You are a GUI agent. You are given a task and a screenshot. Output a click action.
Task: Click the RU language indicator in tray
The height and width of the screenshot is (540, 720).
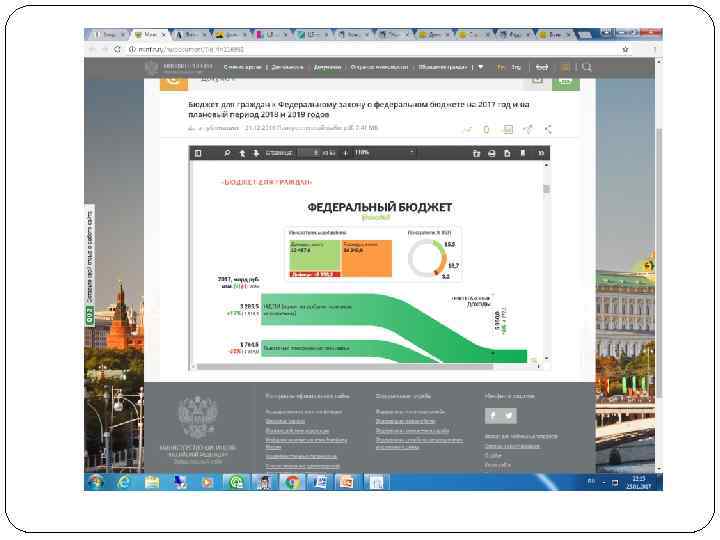pyautogui.click(x=591, y=481)
